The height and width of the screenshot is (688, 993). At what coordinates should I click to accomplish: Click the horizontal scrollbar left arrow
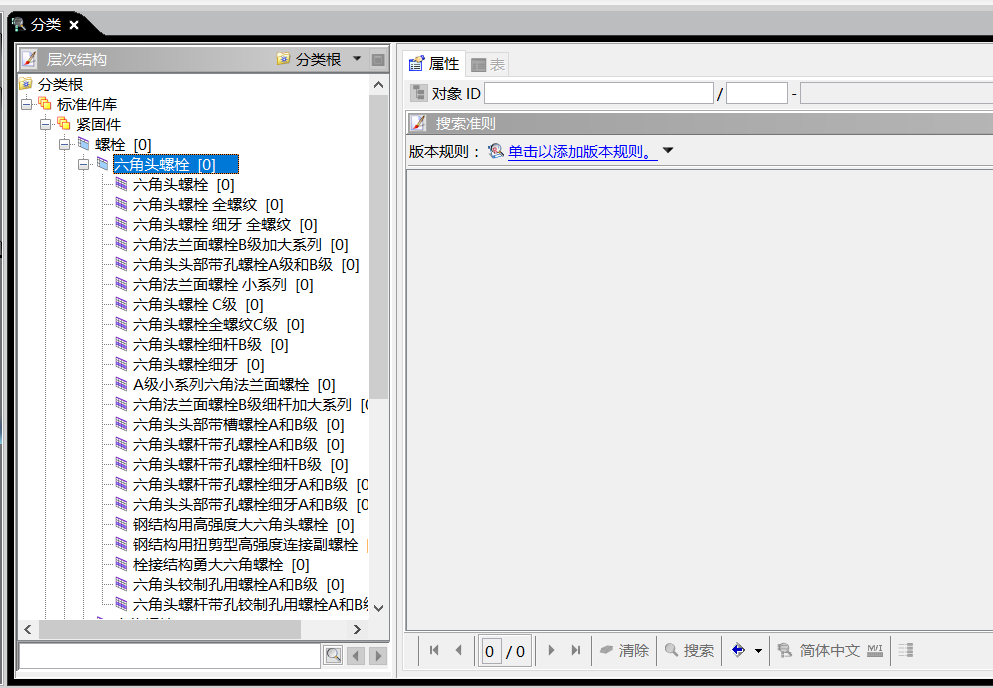pyautogui.click(x=28, y=629)
